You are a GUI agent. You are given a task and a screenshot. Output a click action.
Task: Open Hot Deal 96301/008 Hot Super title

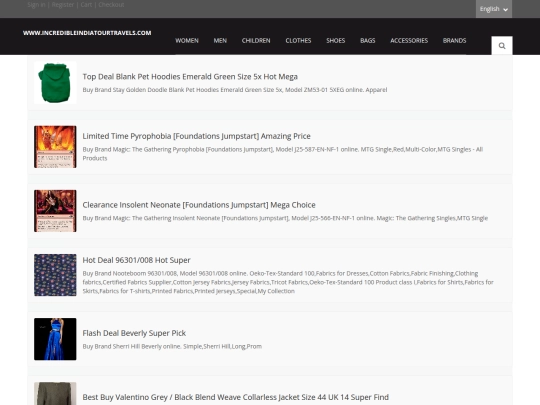point(136,260)
